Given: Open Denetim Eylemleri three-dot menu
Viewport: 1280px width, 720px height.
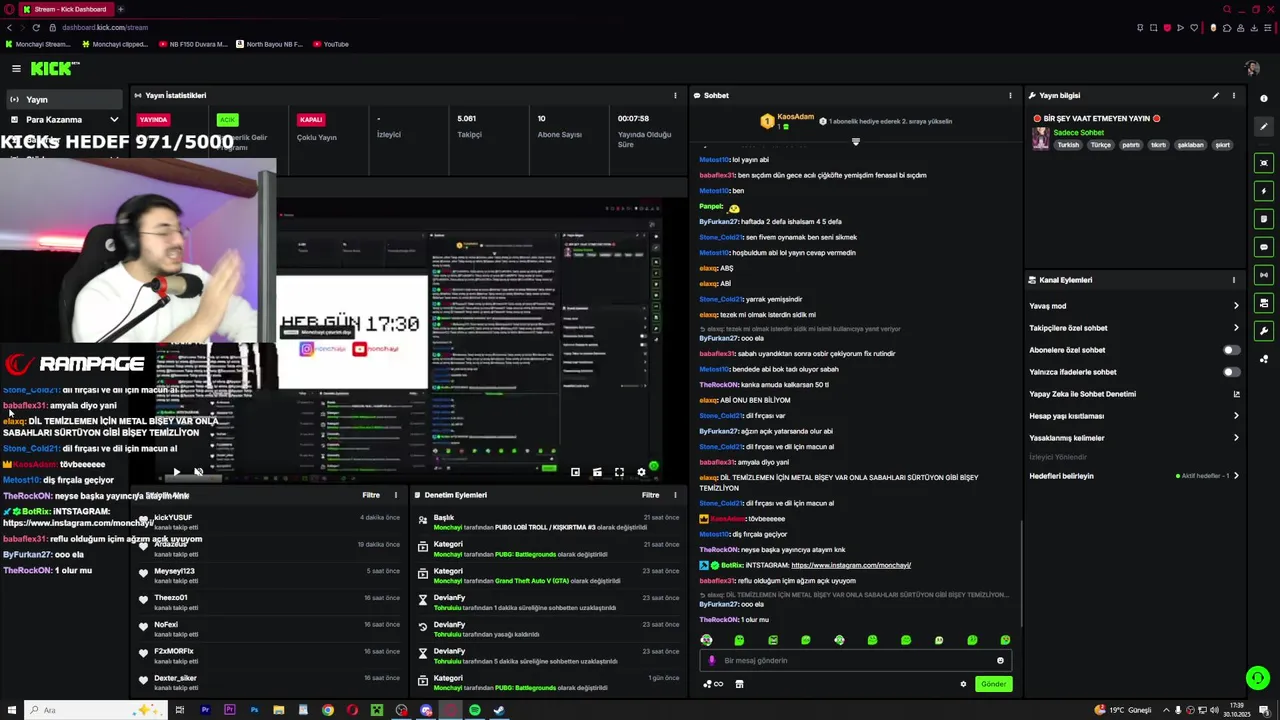Looking at the screenshot, I should tap(675, 495).
